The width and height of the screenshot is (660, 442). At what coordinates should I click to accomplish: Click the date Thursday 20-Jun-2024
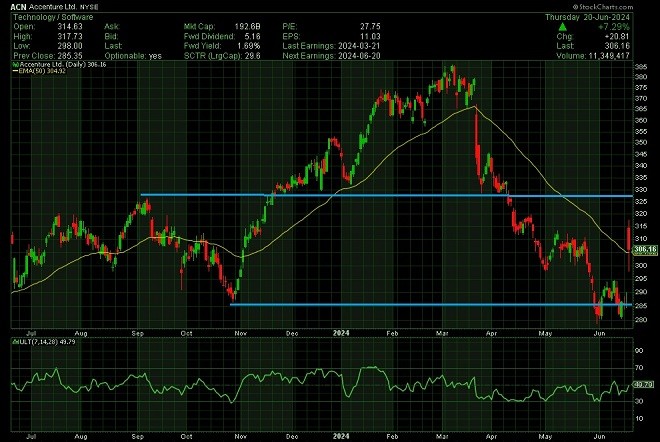tap(587, 17)
